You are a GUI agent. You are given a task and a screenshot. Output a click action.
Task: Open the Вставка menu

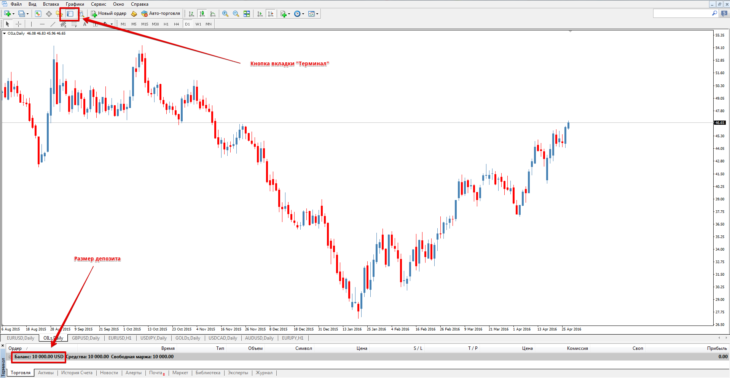pos(51,4)
